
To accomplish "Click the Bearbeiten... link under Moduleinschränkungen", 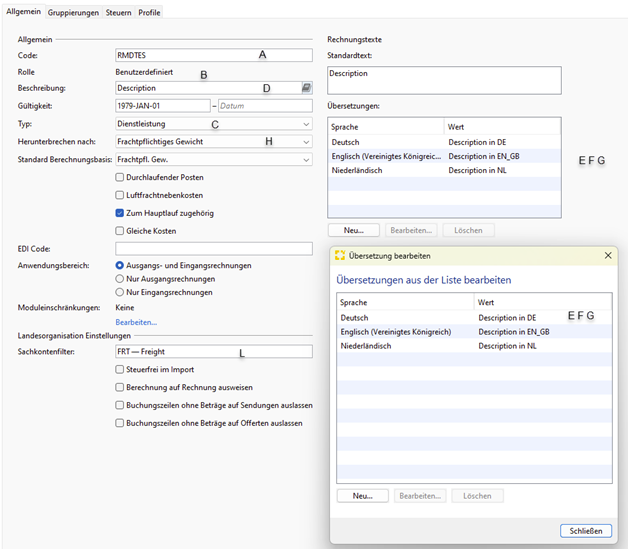I will click(x=136, y=322).
